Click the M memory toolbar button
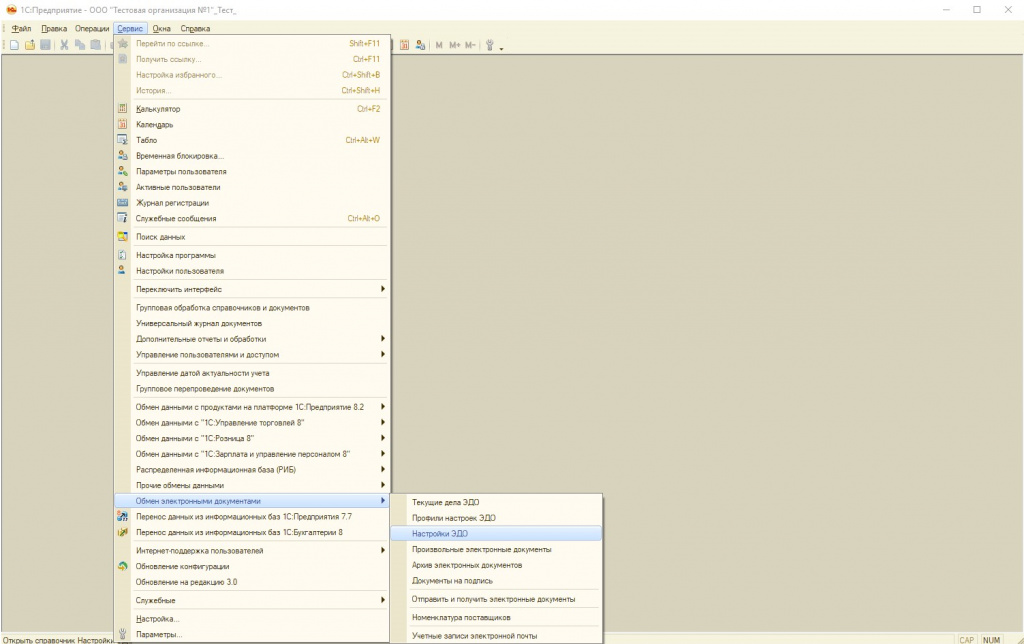1024x644 pixels. tap(439, 45)
